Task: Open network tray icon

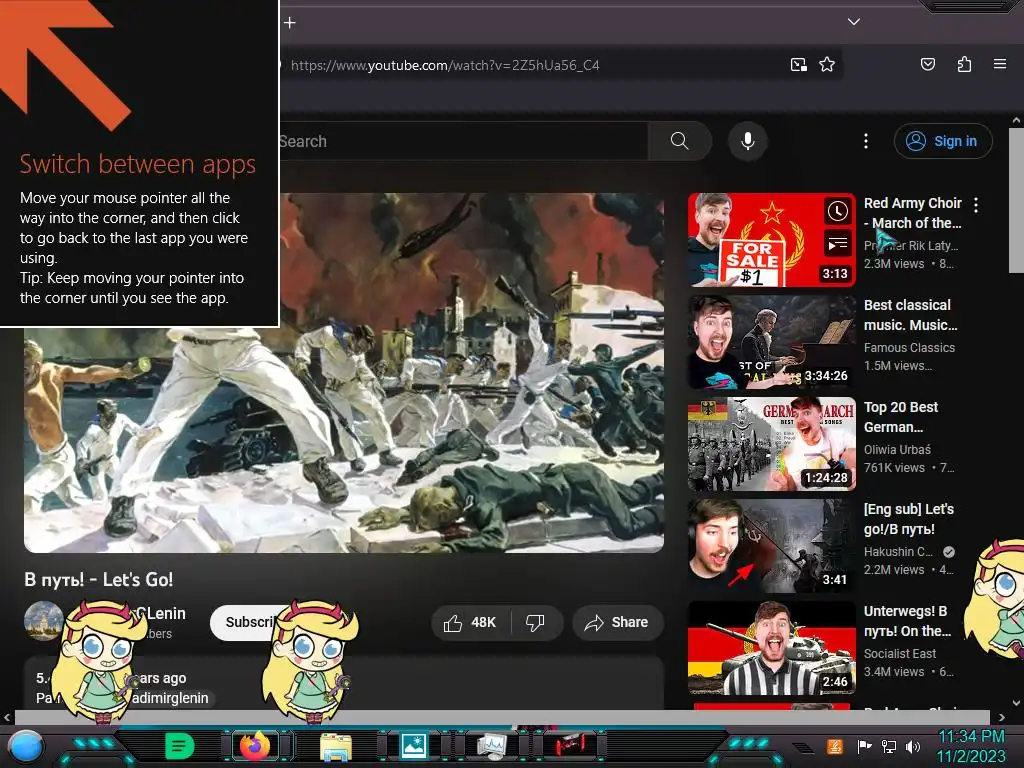Action: pyautogui.click(x=889, y=746)
